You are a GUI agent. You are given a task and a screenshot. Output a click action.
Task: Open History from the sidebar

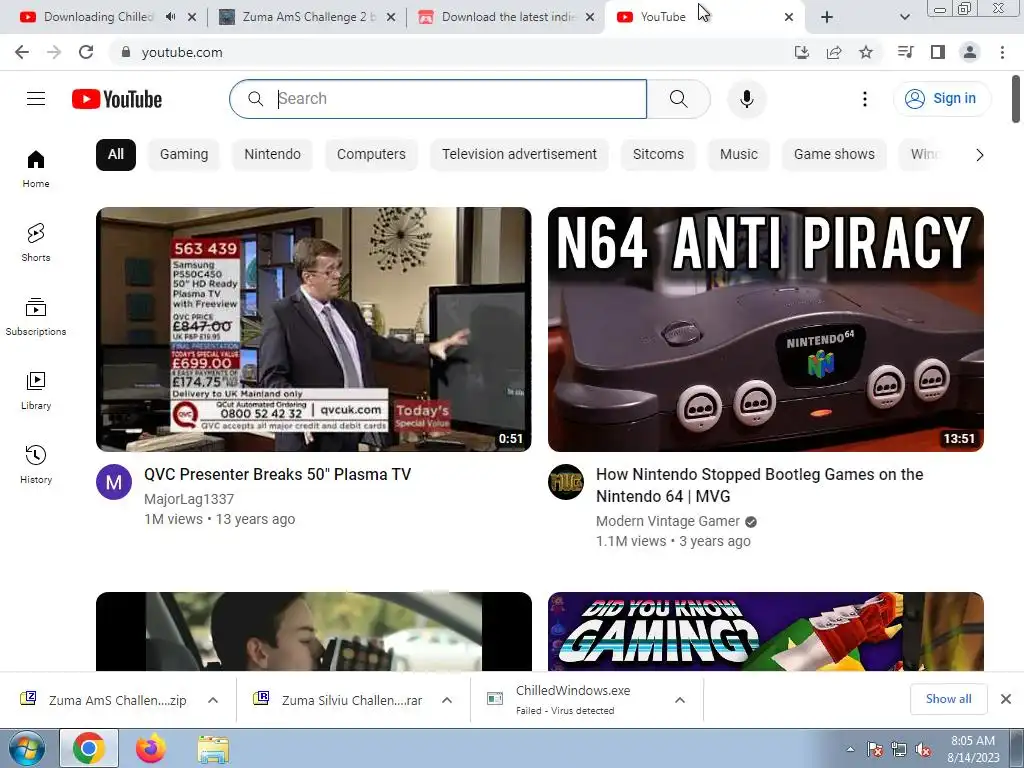click(36, 464)
